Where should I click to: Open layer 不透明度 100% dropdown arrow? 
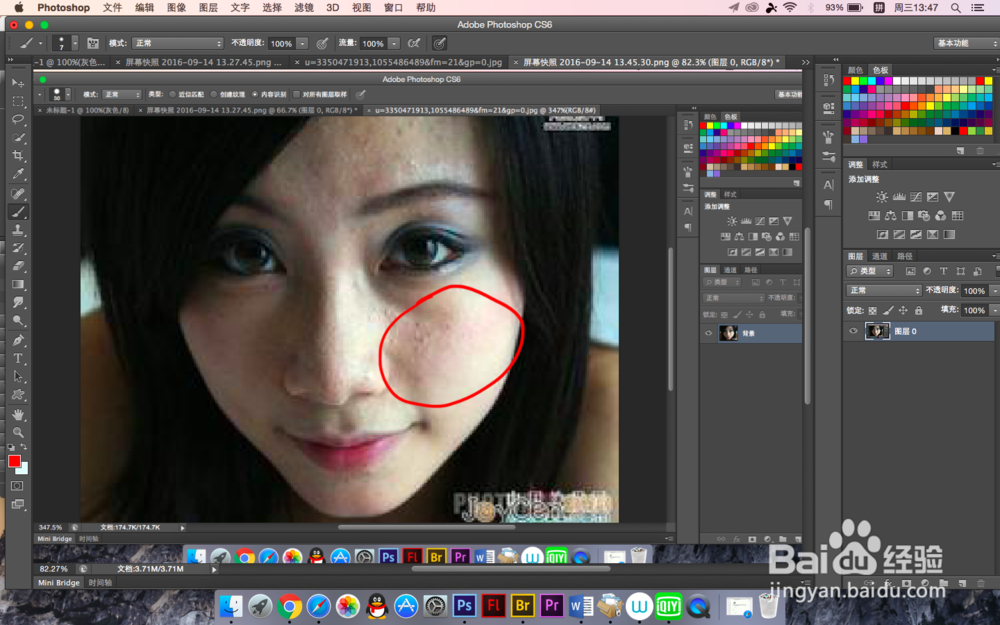pyautogui.click(x=994, y=291)
